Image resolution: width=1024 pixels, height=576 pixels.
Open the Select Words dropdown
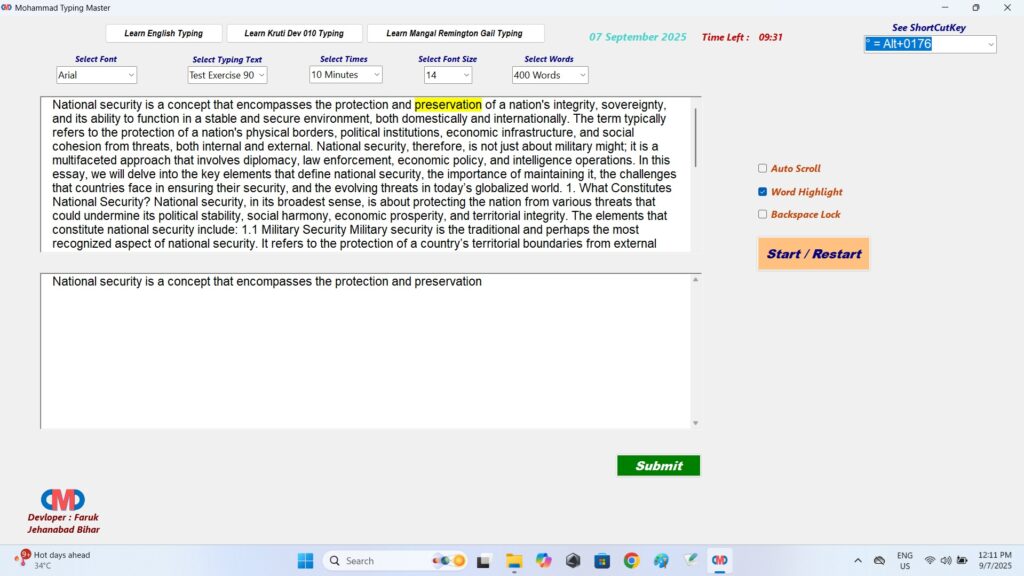pyautogui.click(x=550, y=75)
